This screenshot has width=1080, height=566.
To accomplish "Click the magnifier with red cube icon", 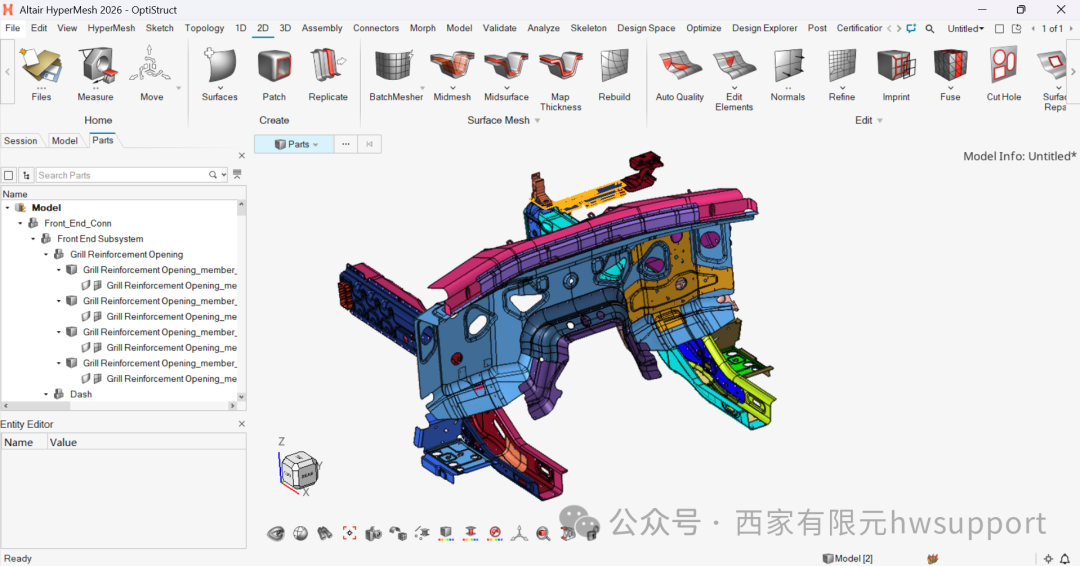I will (543, 534).
